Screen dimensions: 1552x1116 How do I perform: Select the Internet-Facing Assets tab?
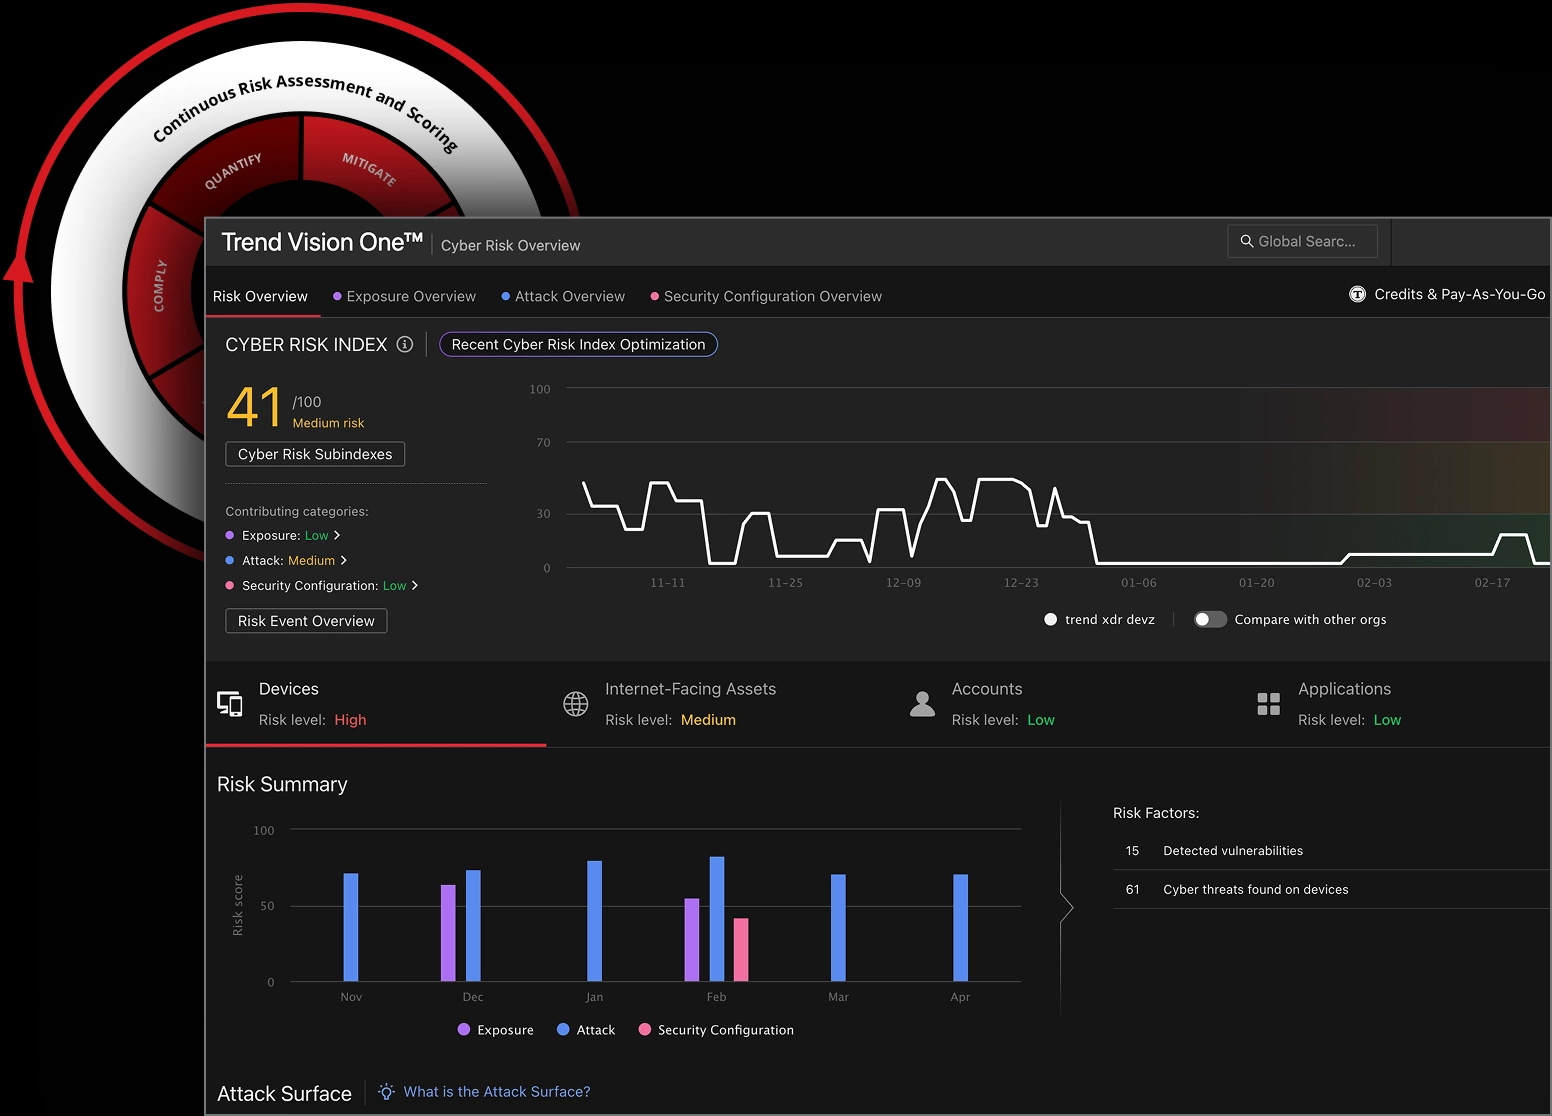point(720,704)
